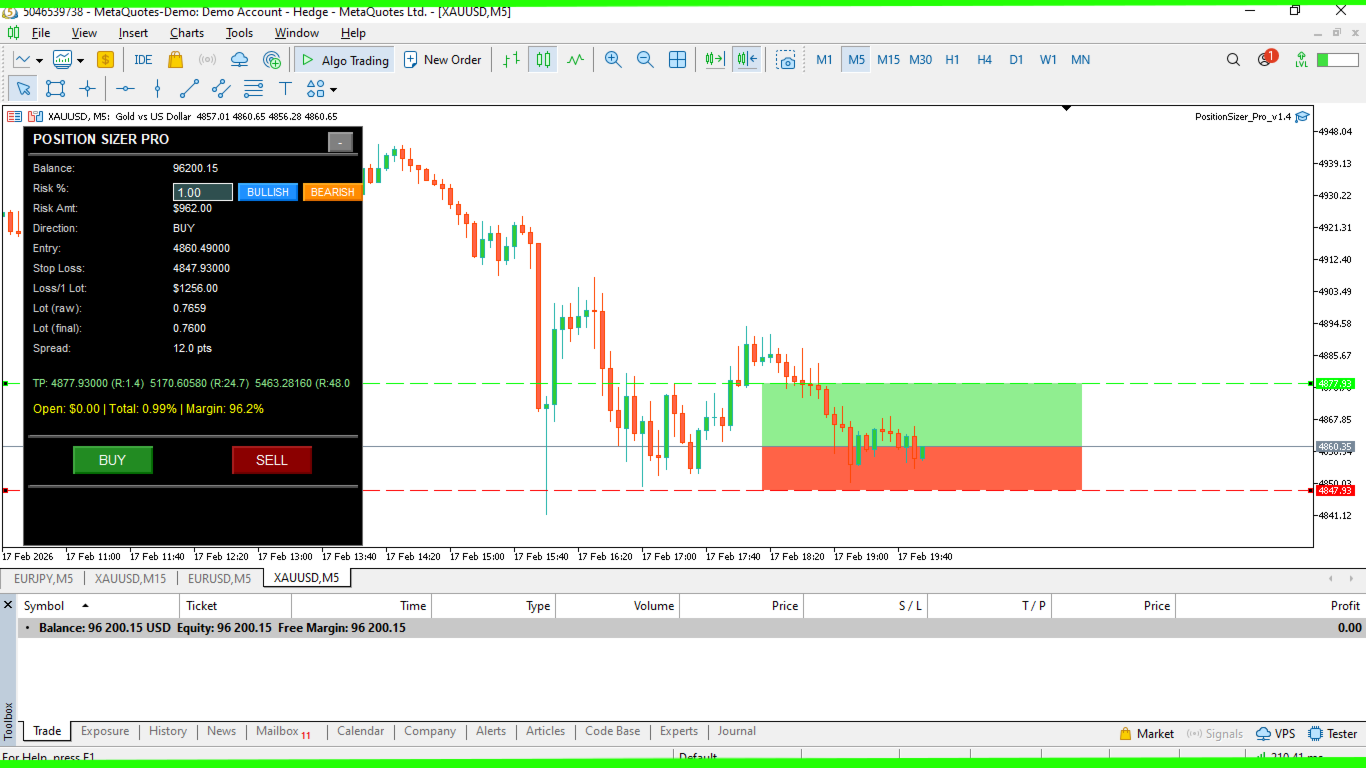Toggle Algo Trading
The image size is (1366, 768).
pos(344,60)
